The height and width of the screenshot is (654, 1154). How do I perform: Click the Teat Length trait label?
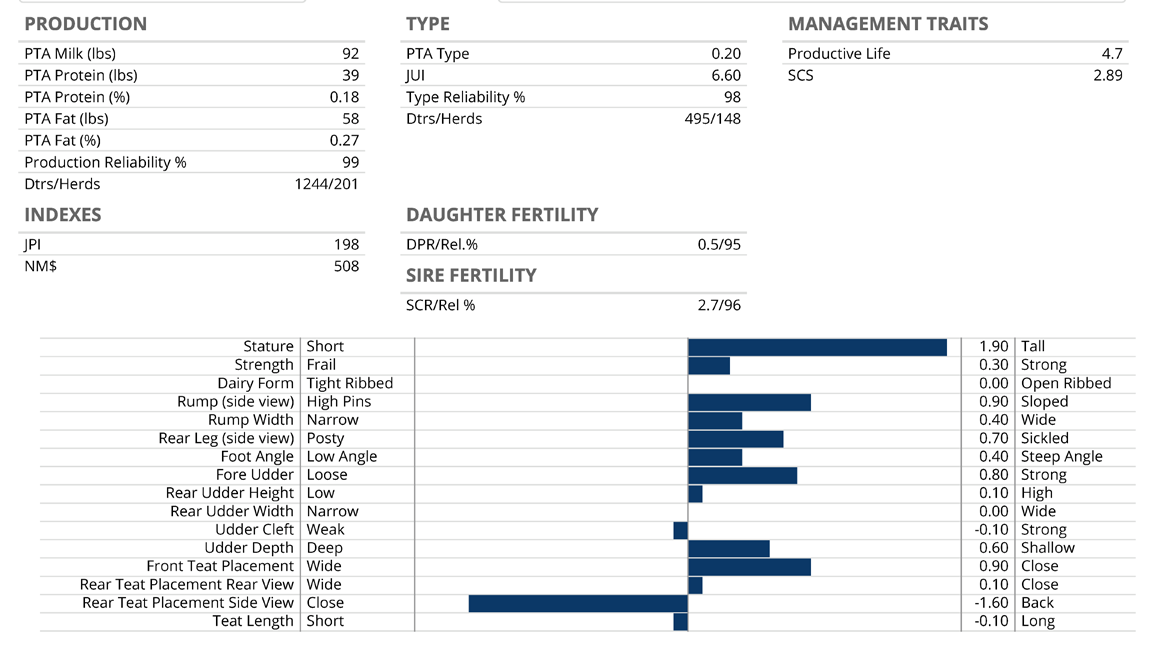(x=253, y=621)
